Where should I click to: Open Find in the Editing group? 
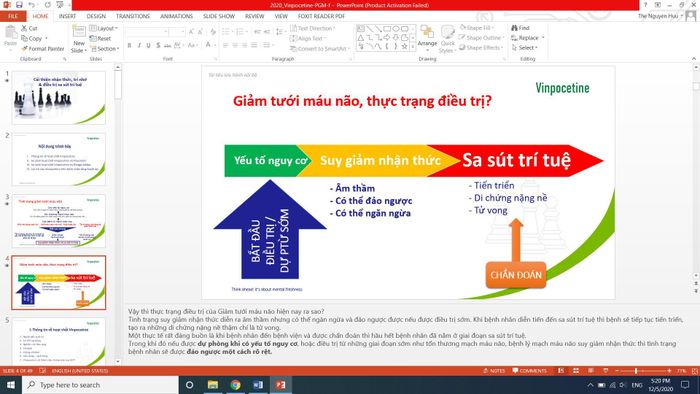coord(520,28)
